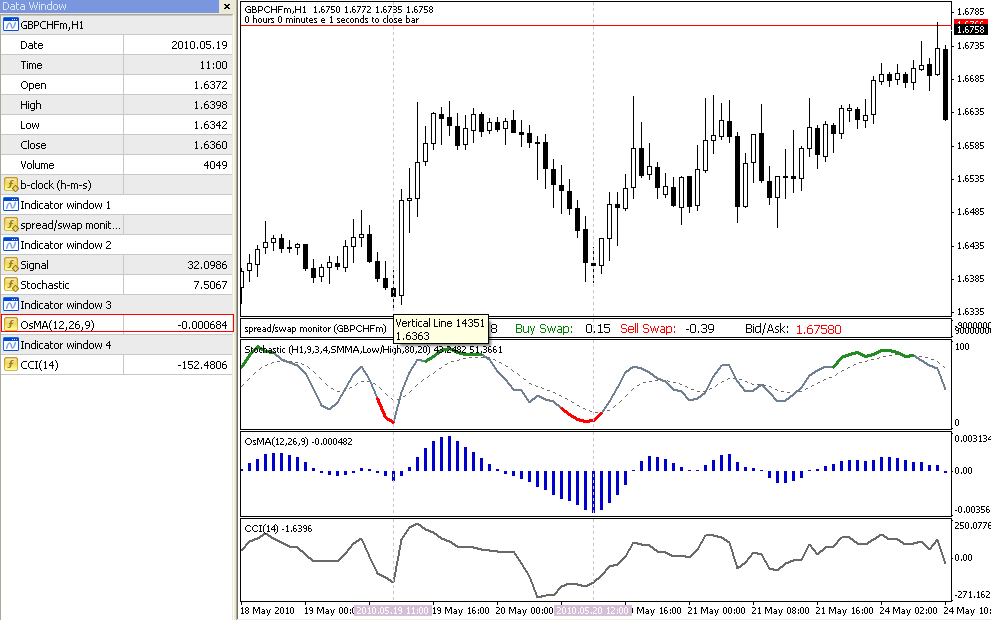Viewport: 991px width, 620px height.
Task: Select the Signal value 32.0986
Action: (x=207, y=265)
